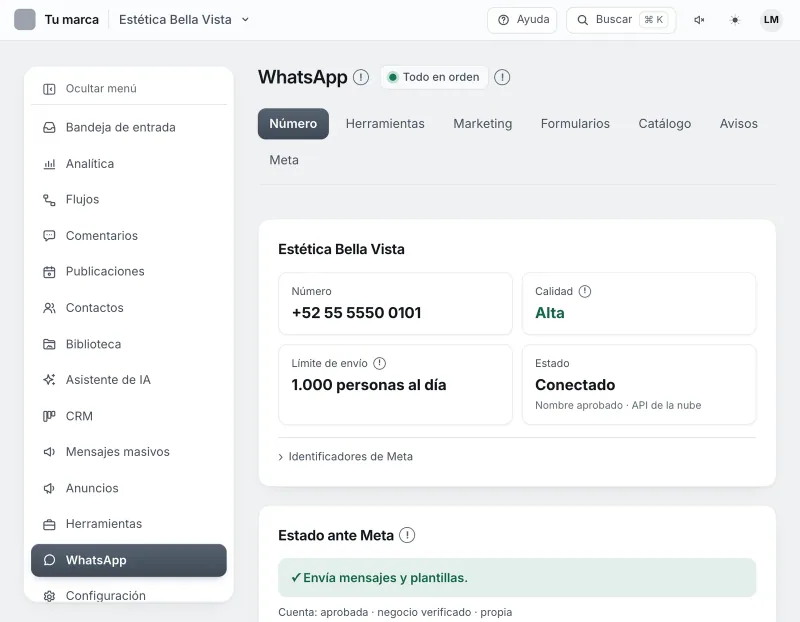Click the Estética Bella Vista card heading
Viewport: 800px width, 622px height.
pos(341,250)
